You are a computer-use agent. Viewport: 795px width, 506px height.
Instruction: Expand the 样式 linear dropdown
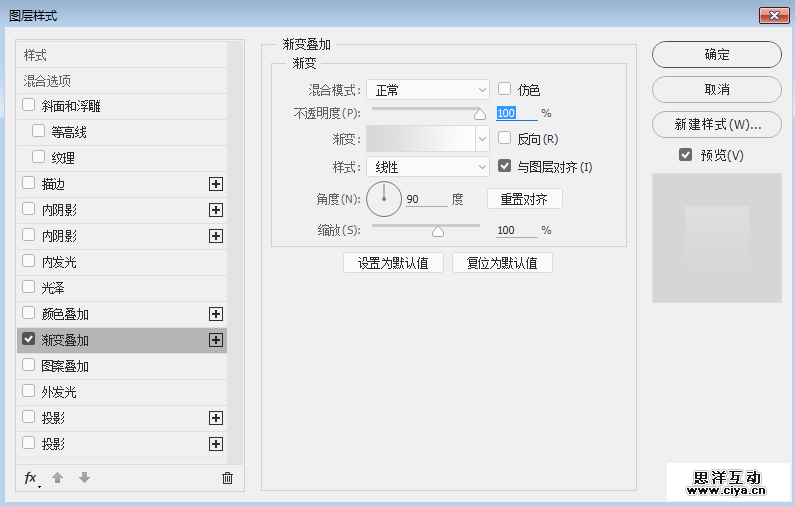click(x=427, y=167)
